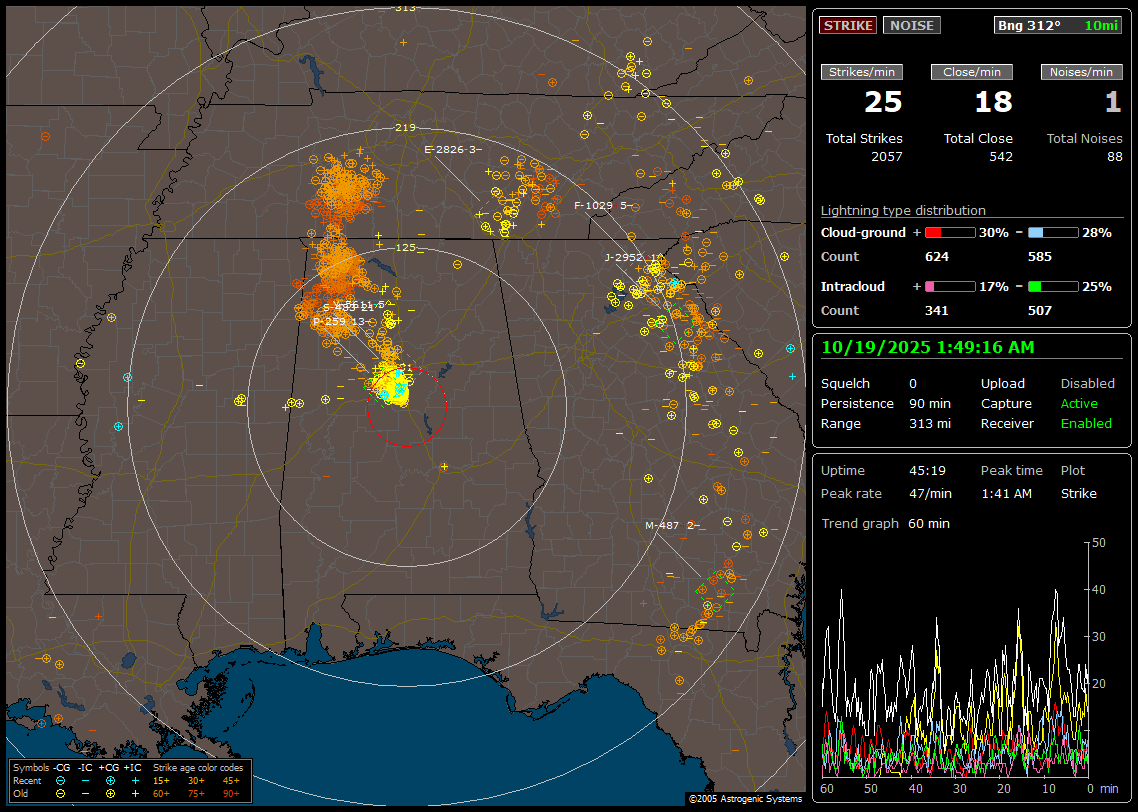Select the Strikes/min header button
The image size is (1138, 812).
coord(862,72)
